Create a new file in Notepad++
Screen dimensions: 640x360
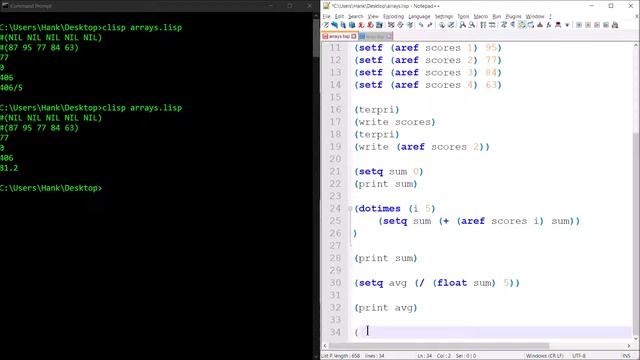tap(325, 25)
